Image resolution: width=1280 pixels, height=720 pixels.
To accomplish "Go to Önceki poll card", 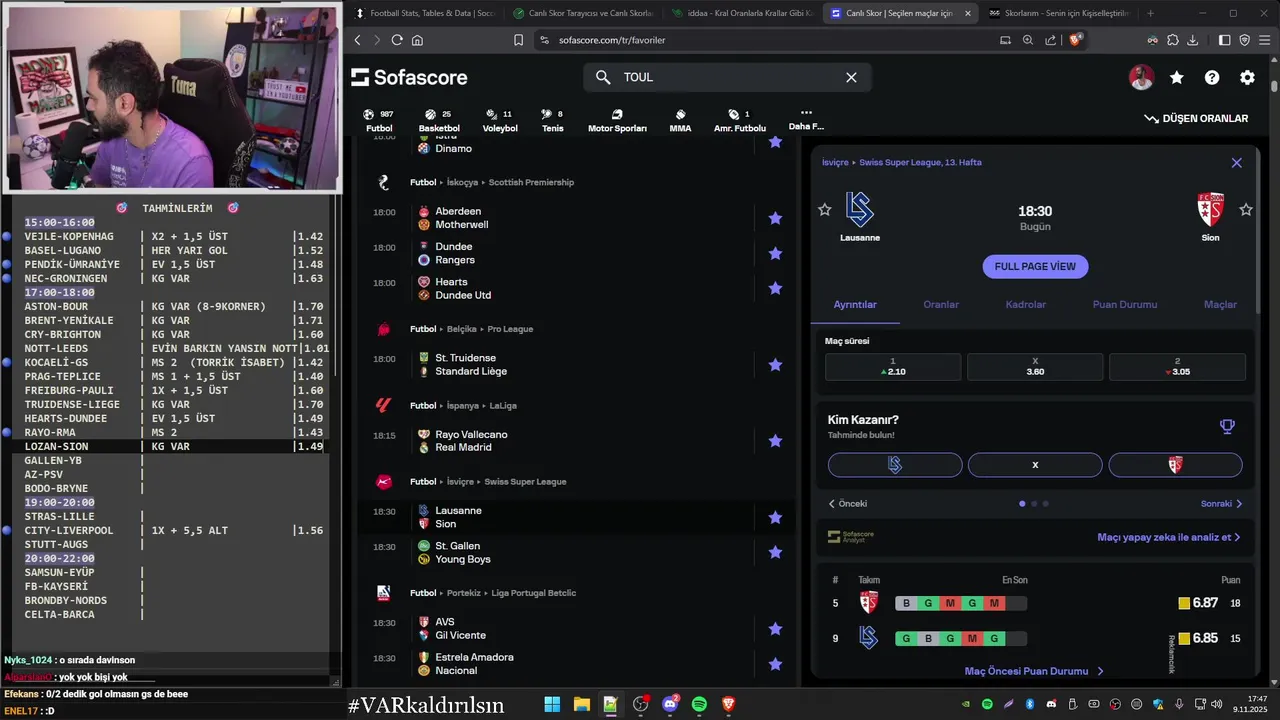I will 848,504.
